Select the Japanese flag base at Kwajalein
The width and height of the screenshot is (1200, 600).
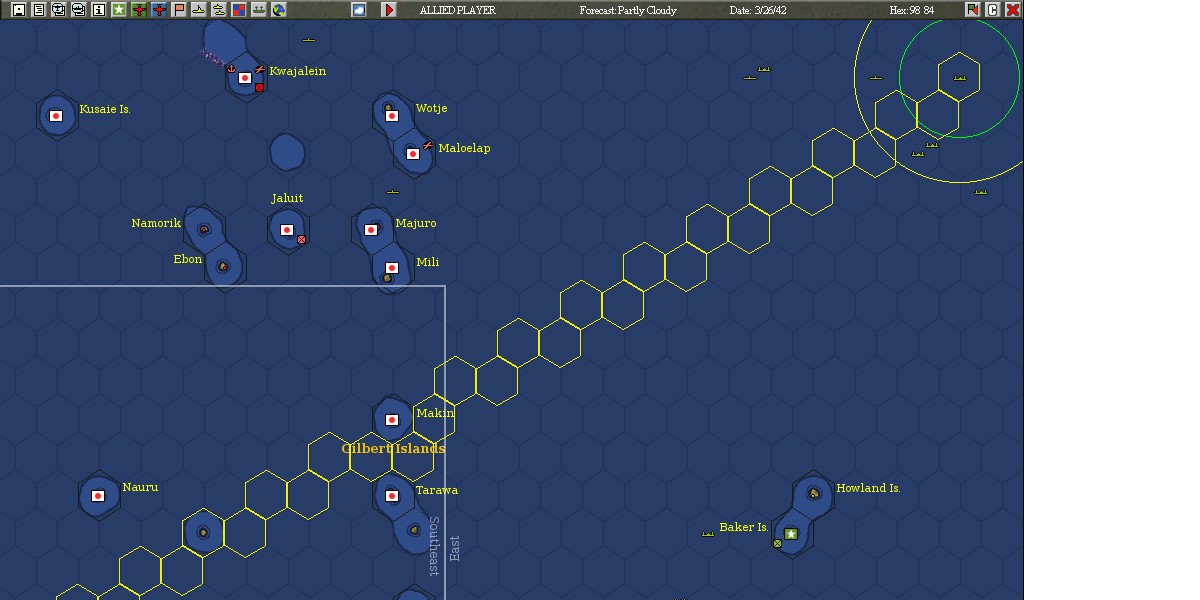coord(245,77)
